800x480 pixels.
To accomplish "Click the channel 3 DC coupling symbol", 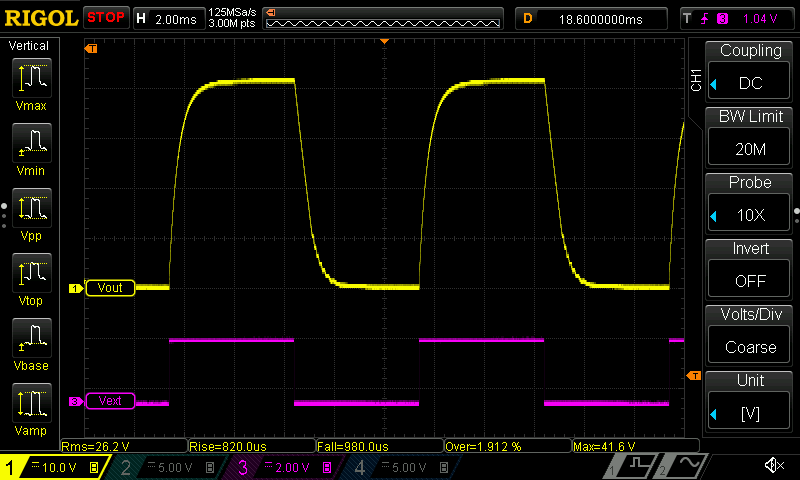I will [x=268, y=464].
